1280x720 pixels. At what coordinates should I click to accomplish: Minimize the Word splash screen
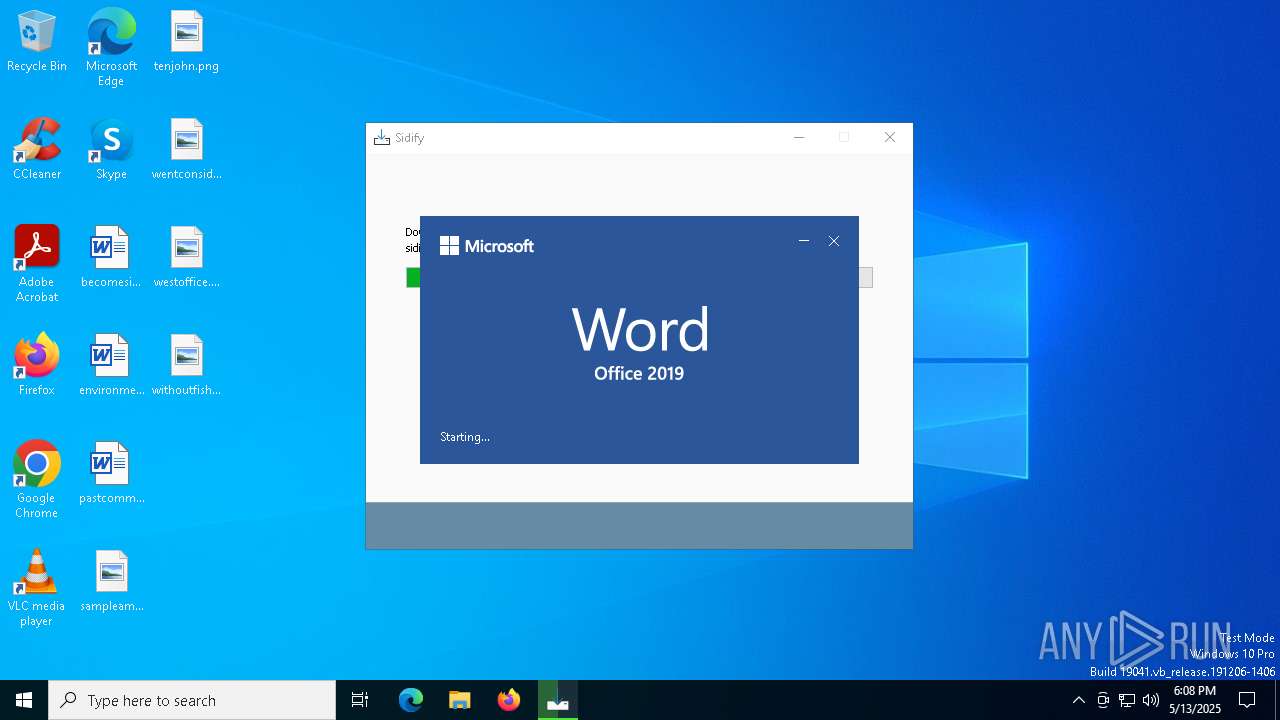804,241
